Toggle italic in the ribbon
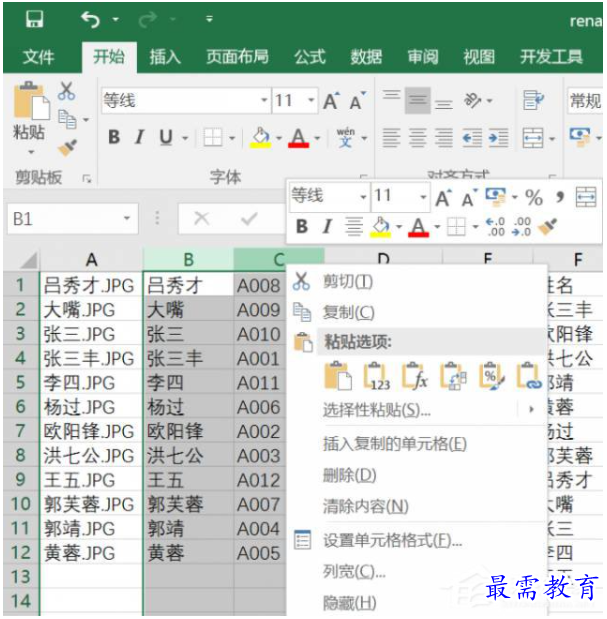 point(139,137)
